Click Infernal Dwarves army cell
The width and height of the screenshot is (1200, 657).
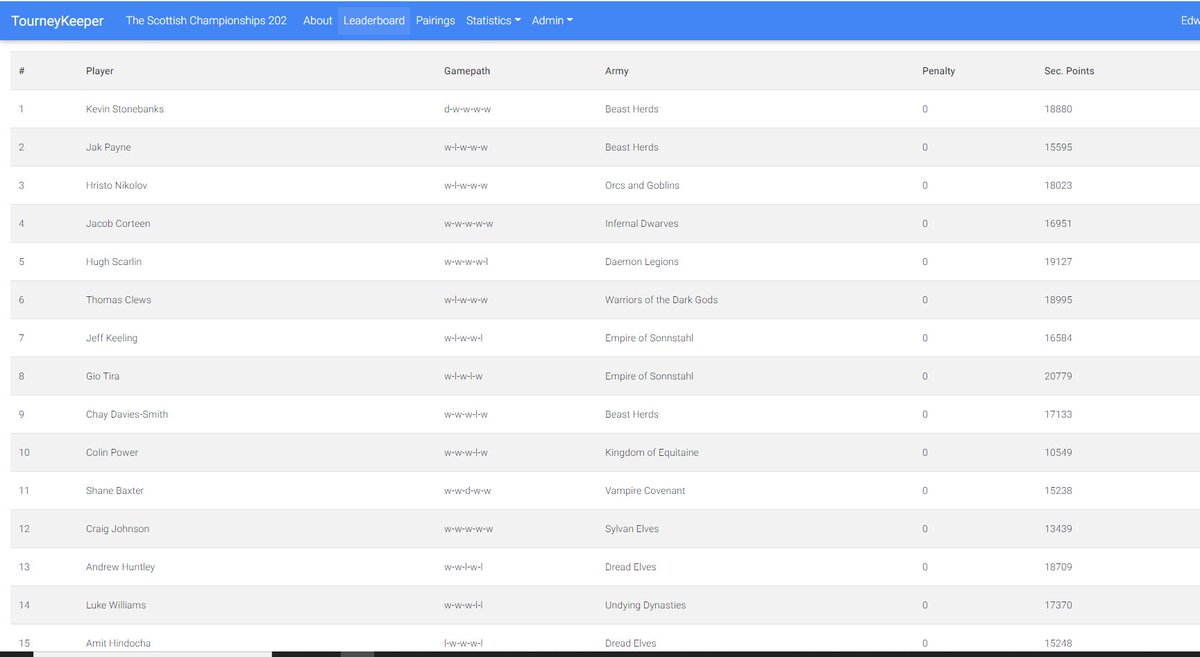[644, 223]
